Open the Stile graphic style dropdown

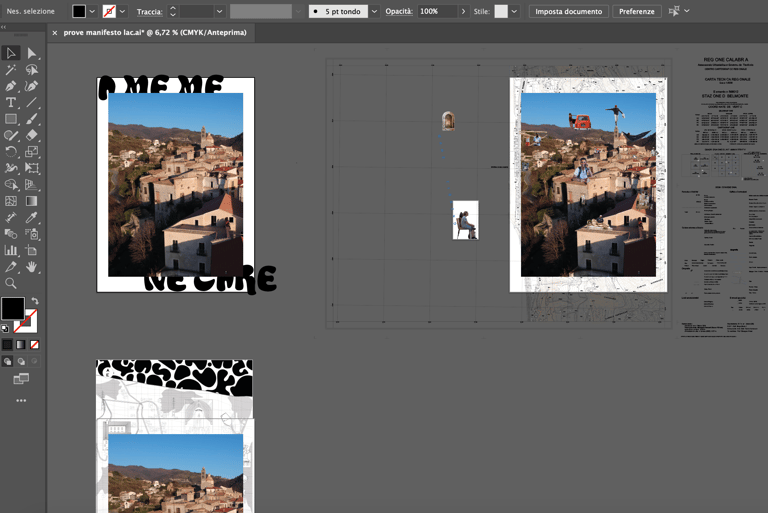(514, 11)
